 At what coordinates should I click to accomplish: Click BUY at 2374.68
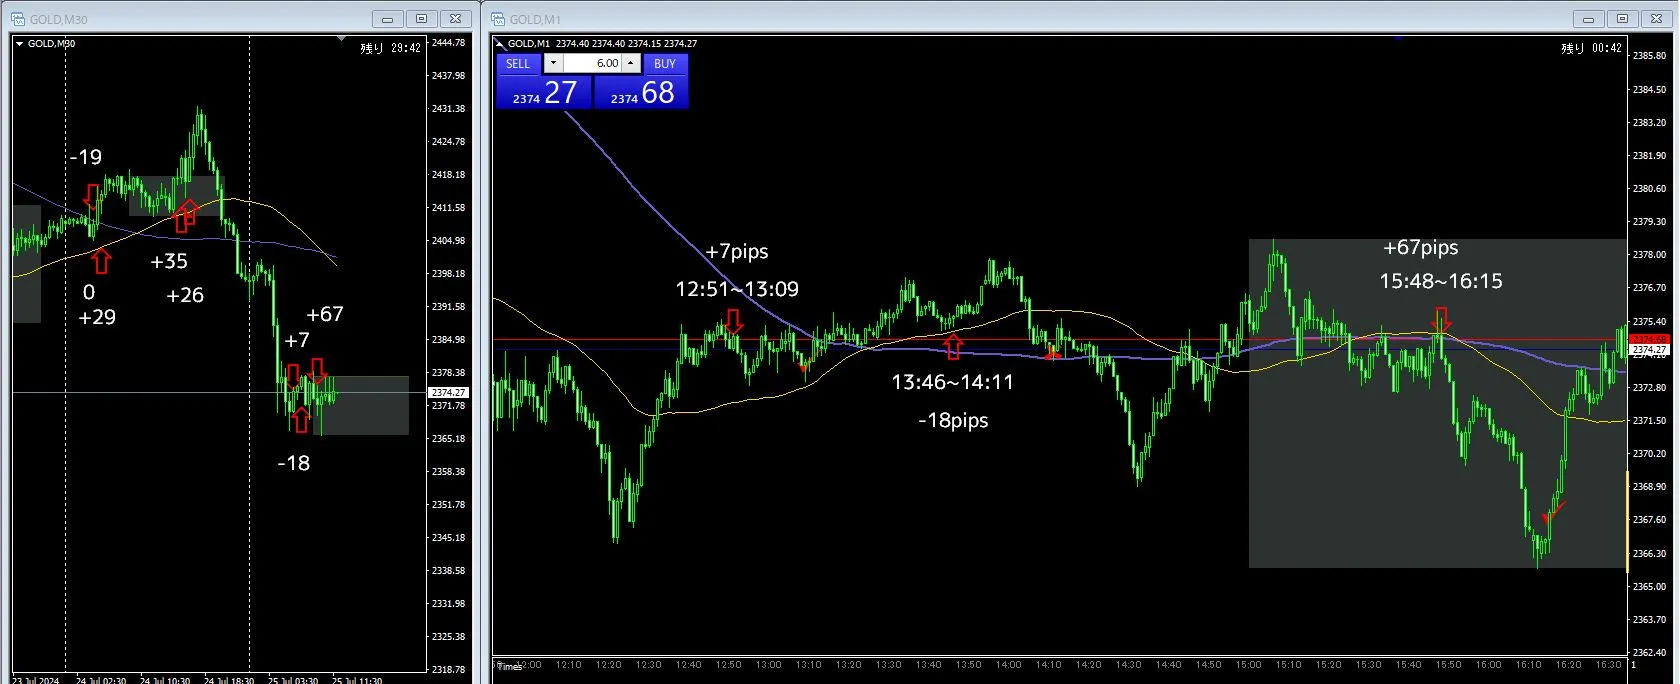[641, 92]
